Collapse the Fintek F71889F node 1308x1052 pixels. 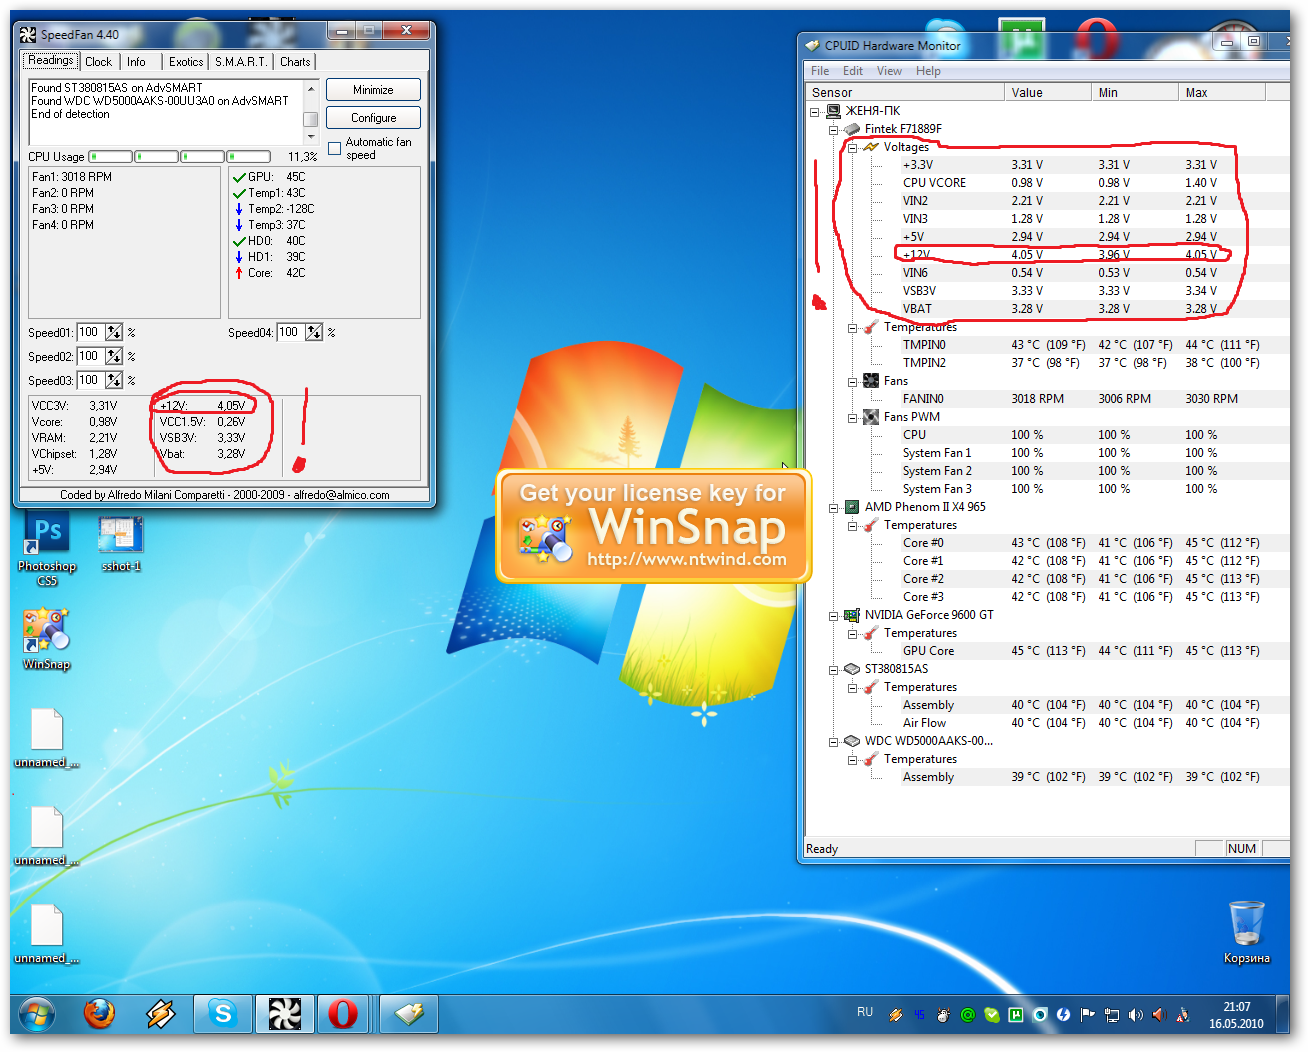(x=833, y=130)
